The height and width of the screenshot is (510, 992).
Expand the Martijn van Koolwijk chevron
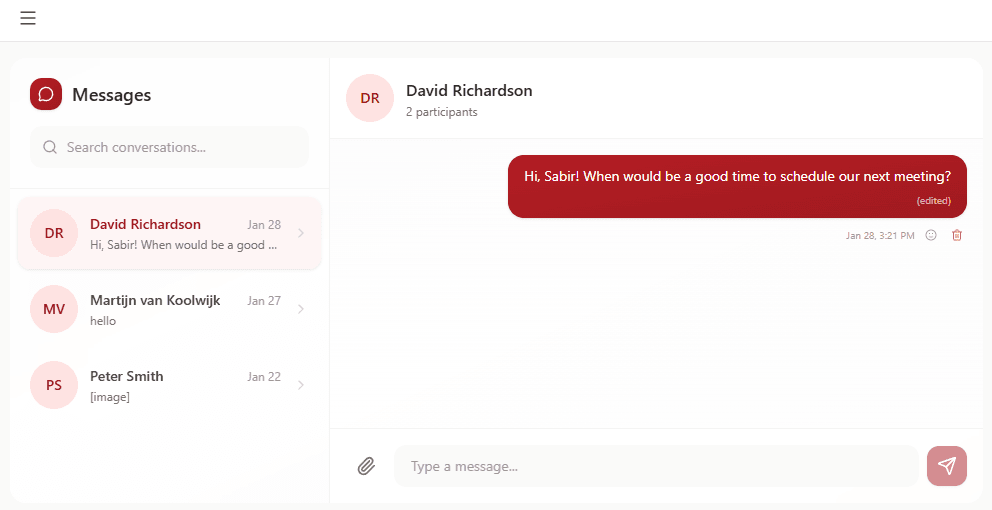pos(301,309)
